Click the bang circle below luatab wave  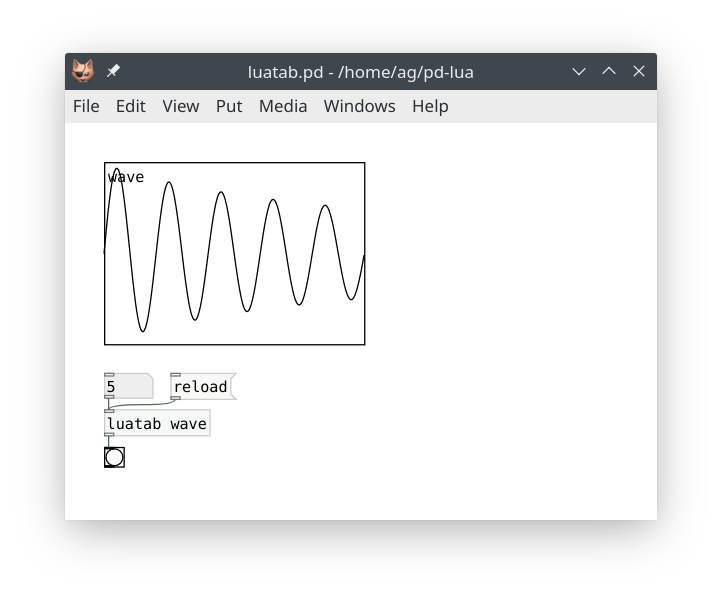[x=114, y=457]
